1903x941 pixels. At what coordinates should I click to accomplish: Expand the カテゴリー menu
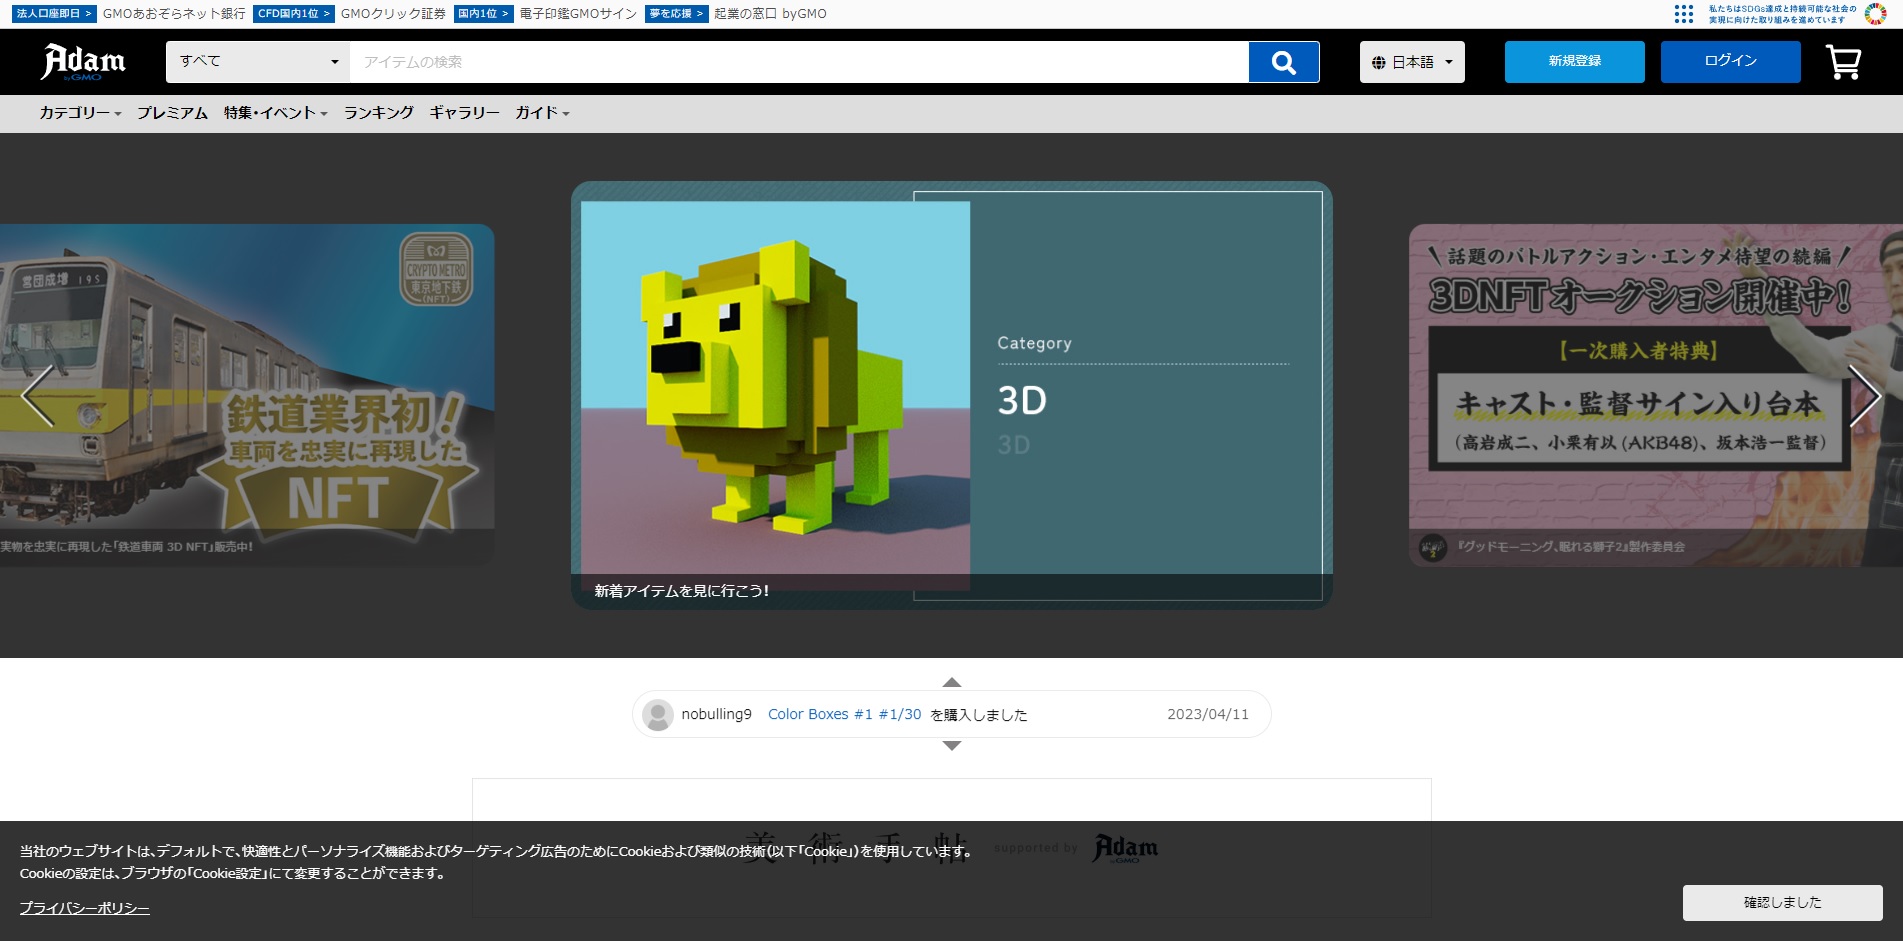point(80,113)
